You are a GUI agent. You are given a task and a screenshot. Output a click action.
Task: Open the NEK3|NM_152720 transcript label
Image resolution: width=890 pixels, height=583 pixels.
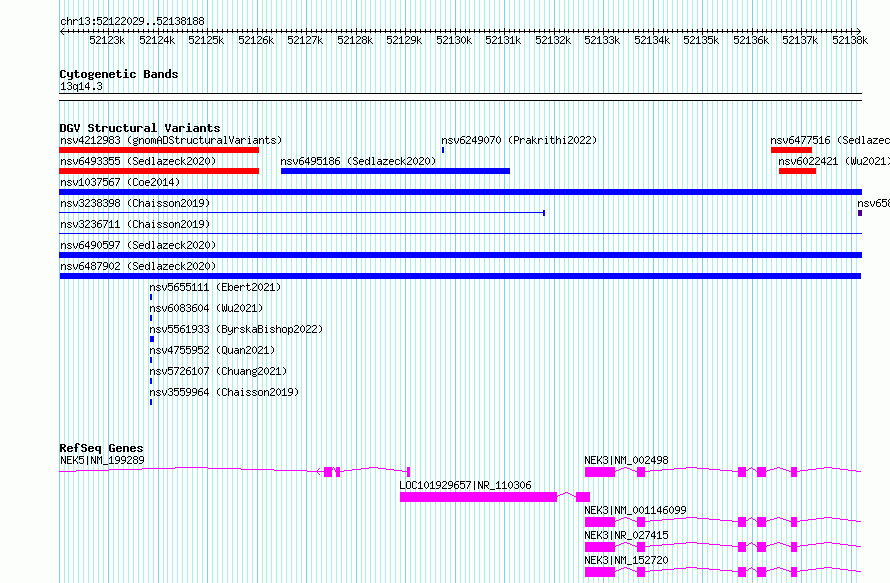coord(627,560)
